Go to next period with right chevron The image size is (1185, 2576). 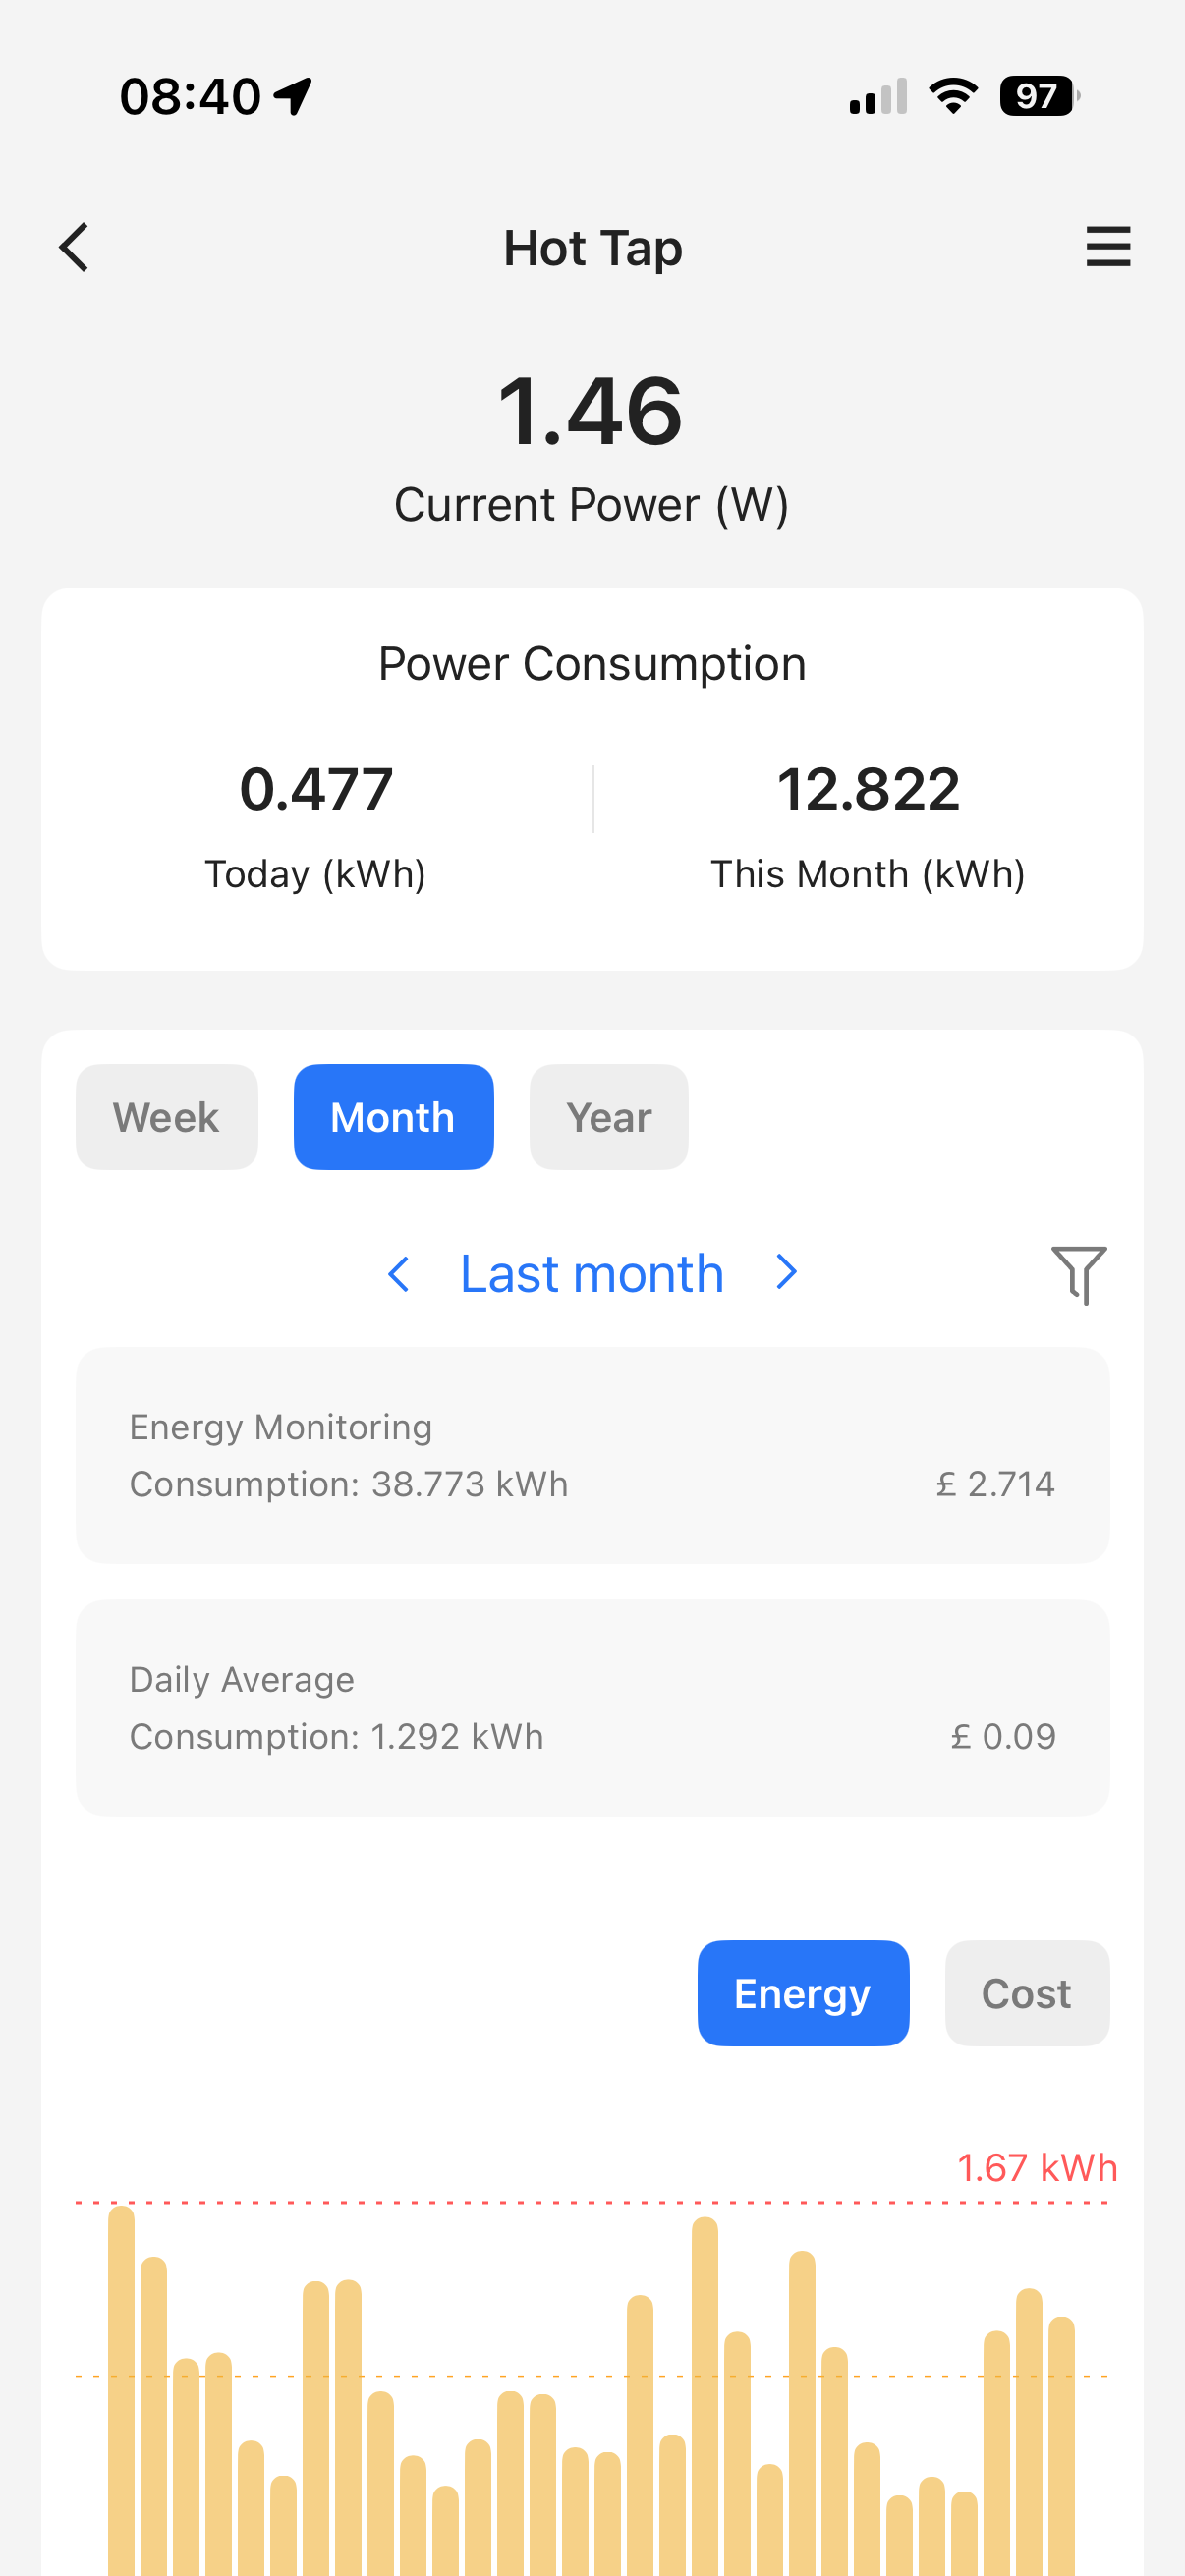coord(787,1272)
